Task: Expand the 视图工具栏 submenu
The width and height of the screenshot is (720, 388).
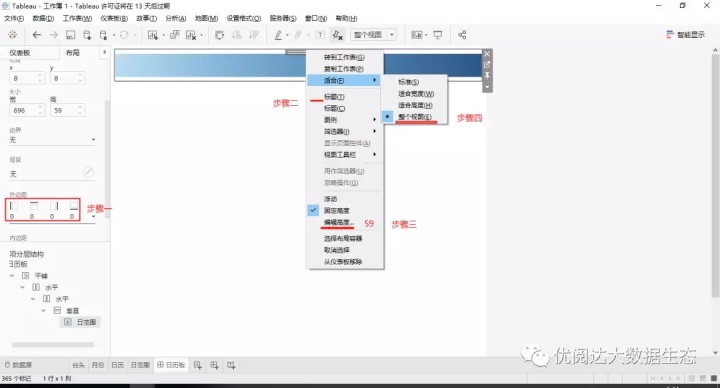Action: pyautogui.click(x=345, y=155)
